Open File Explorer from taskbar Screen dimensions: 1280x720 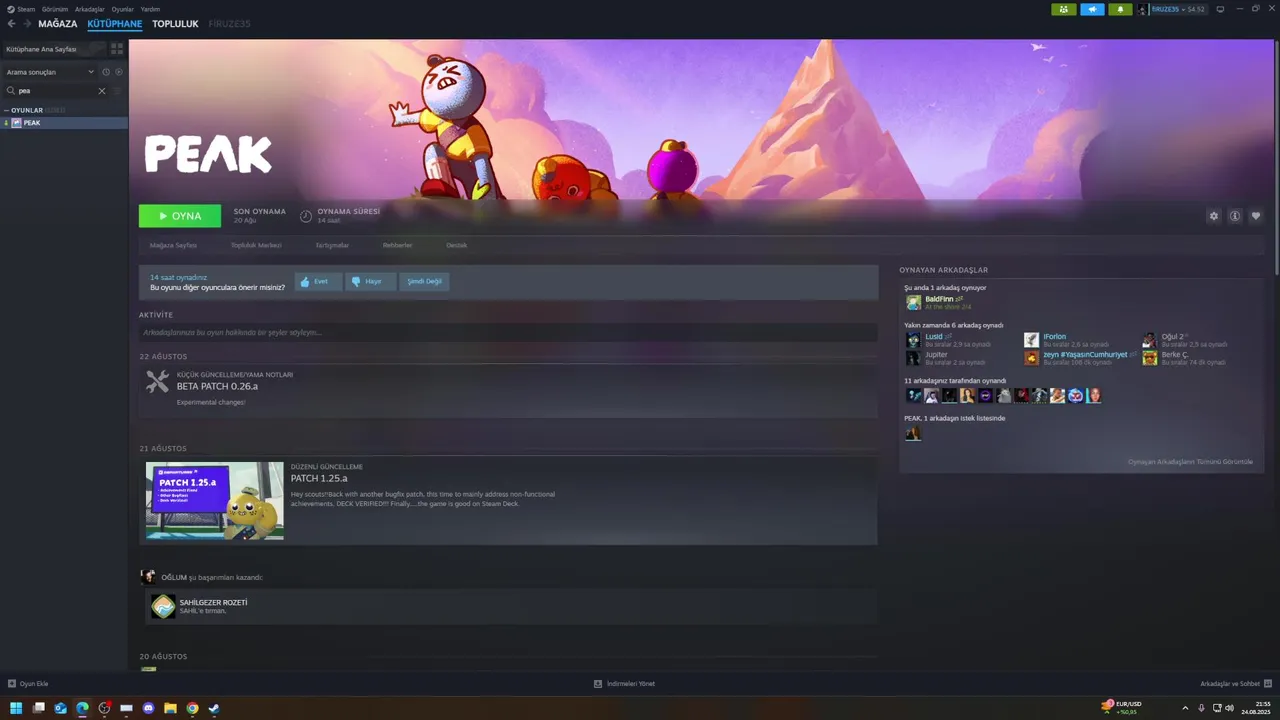pyautogui.click(x=170, y=708)
